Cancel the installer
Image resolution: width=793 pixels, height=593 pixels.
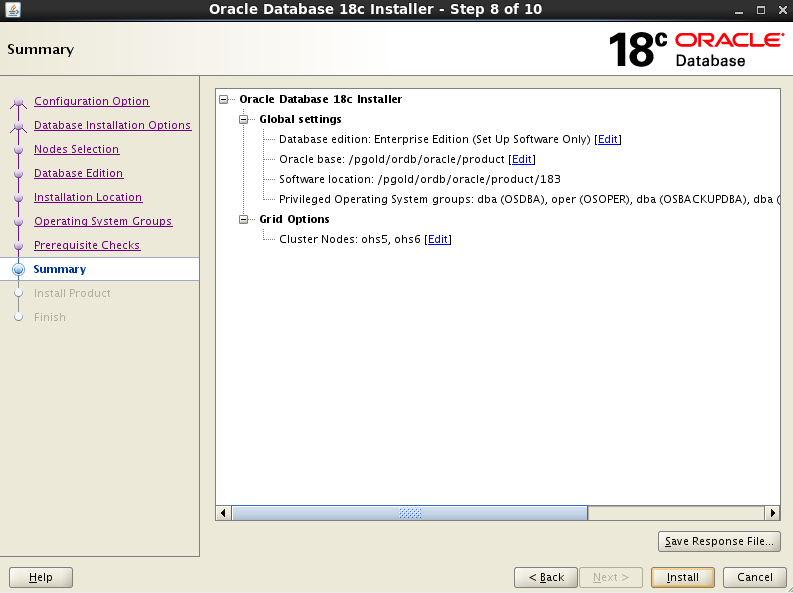[755, 577]
